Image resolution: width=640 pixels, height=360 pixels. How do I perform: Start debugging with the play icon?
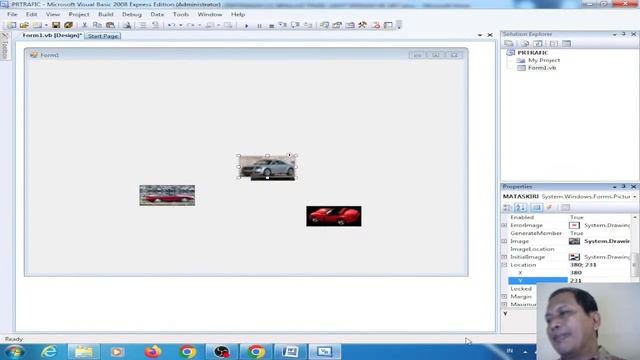coord(246,25)
